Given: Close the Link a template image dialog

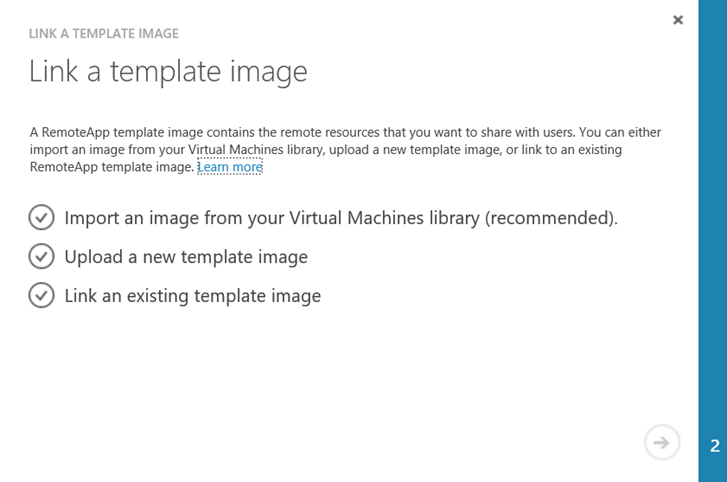Looking at the screenshot, I should point(678,20).
